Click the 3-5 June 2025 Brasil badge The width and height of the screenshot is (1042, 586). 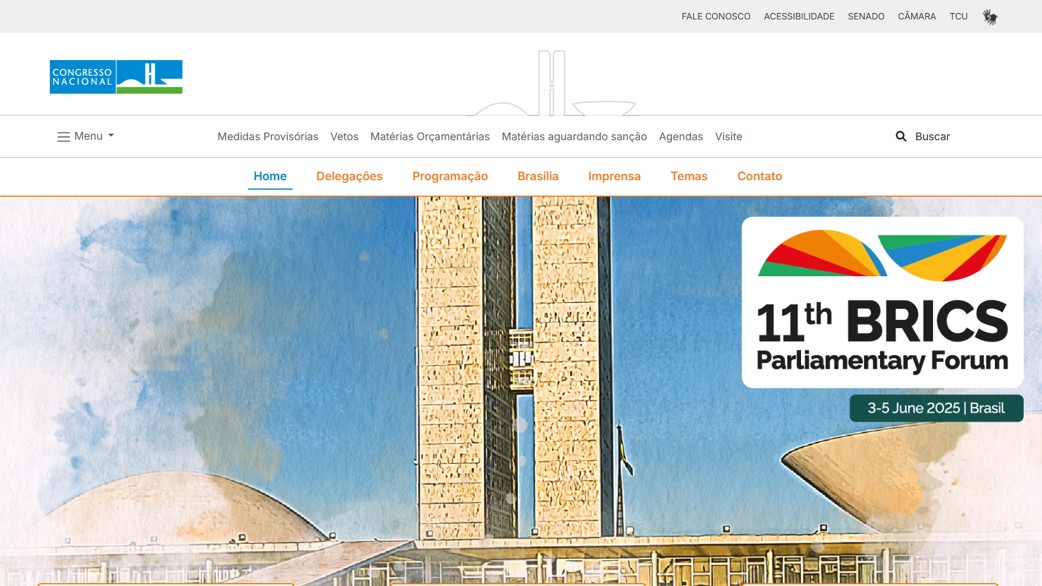tap(936, 408)
